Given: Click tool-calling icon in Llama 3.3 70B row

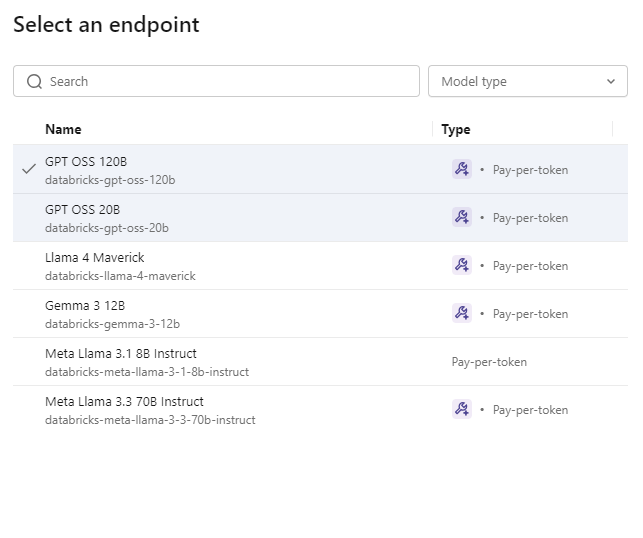Looking at the screenshot, I should click(x=462, y=409).
